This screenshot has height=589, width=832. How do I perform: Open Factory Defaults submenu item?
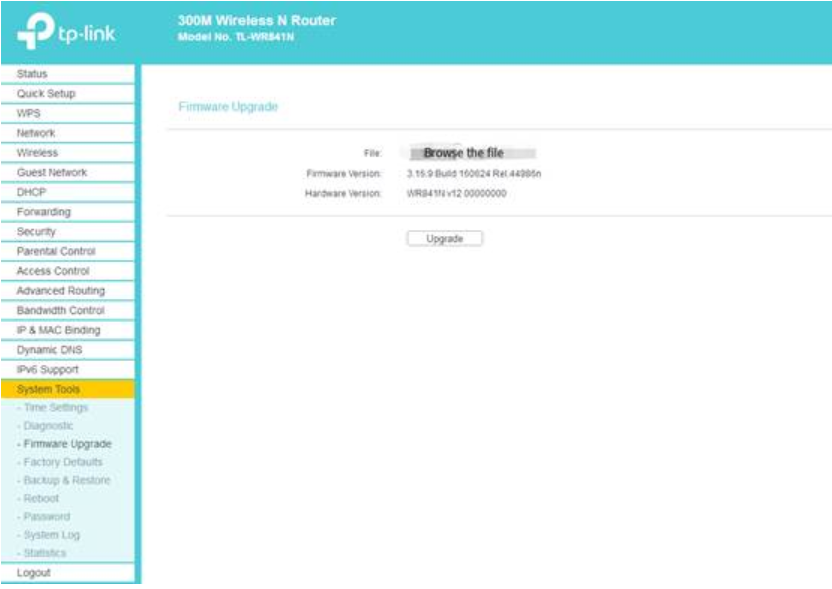pyautogui.click(x=63, y=462)
